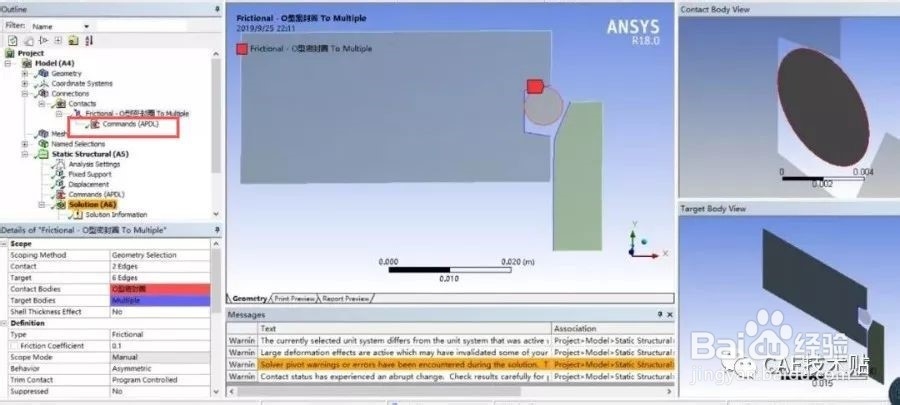The image size is (900, 405).
Task: Collapse the Contacts tree node
Action: [41, 104]
